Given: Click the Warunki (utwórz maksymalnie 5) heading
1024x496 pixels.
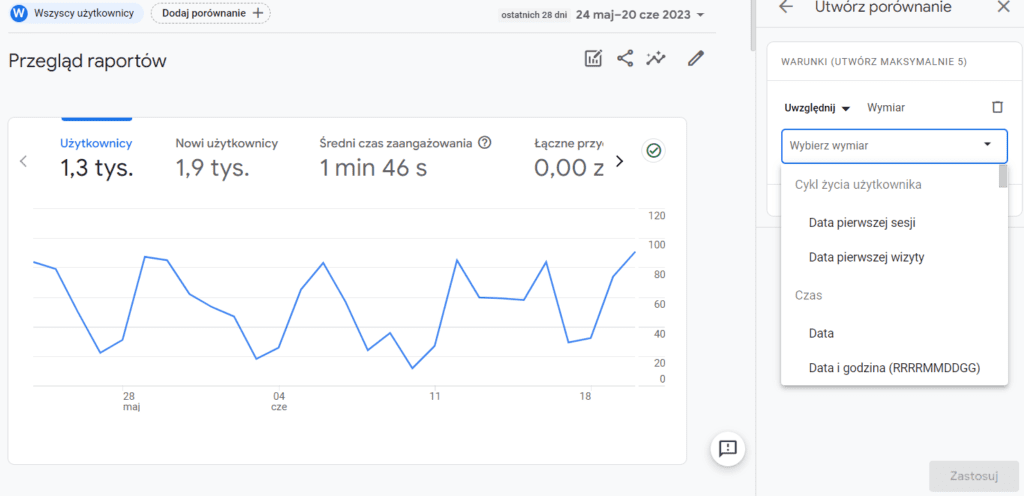Looking at the screenshot, I should point(874,62).
